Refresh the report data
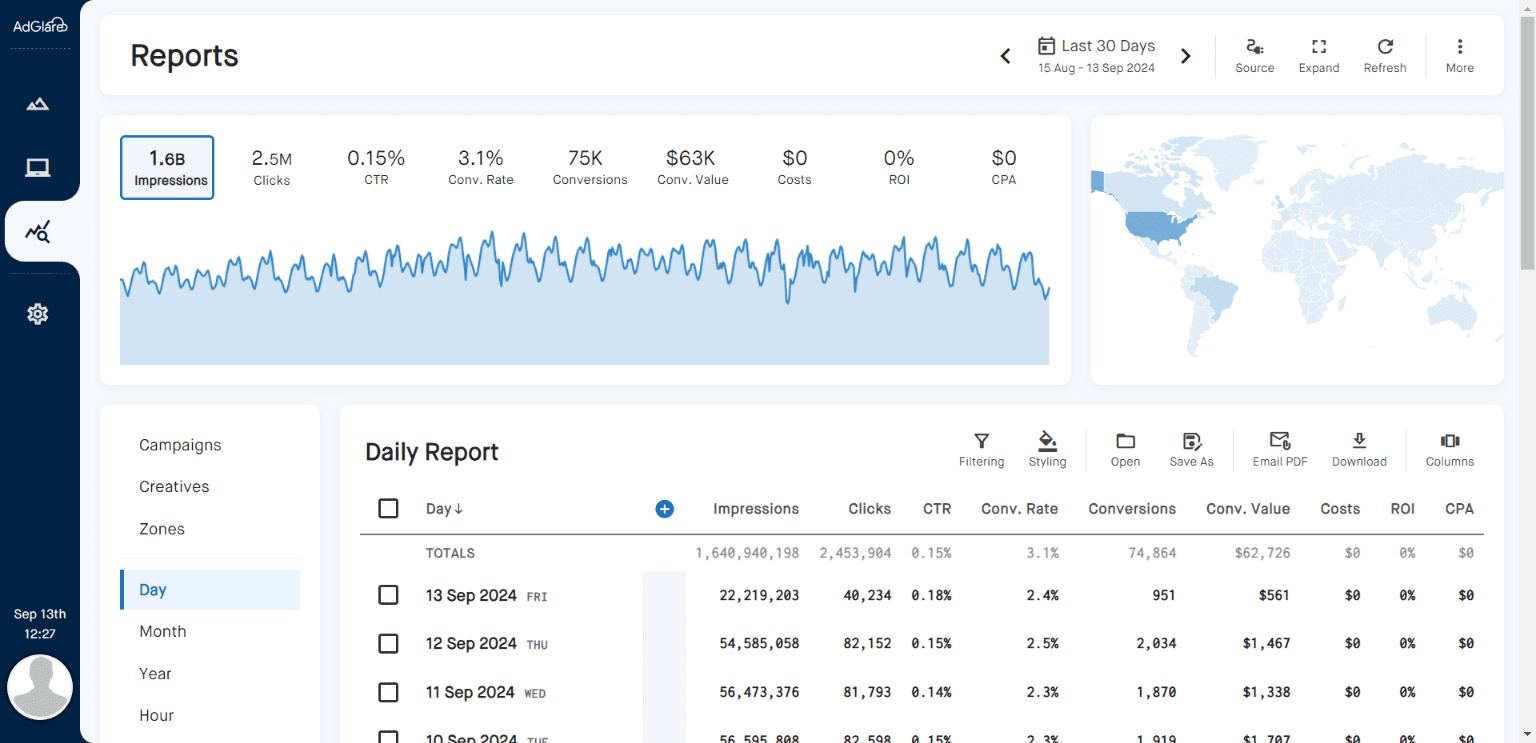This screenshot has width=1536, height=743. click(1385, 53)
